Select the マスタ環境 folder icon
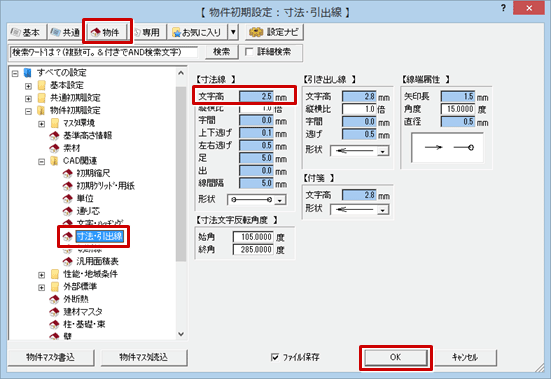551x379 pixels. pyautogui.click(x=54, y=123)
